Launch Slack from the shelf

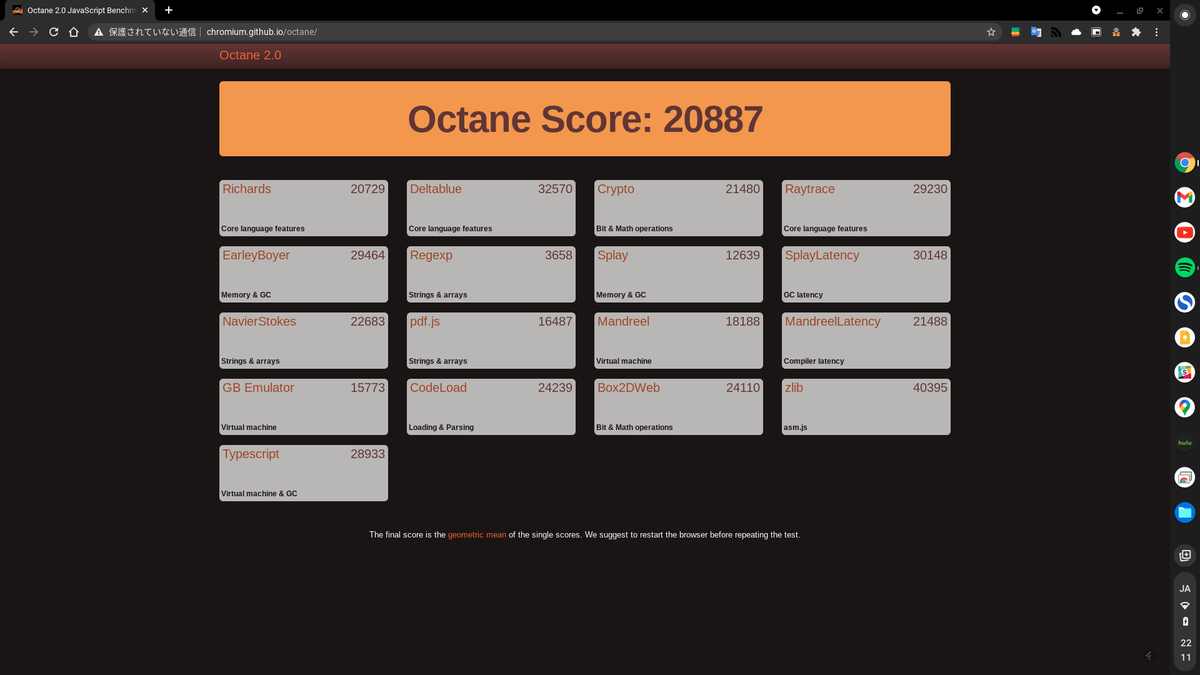point(1185,372)
